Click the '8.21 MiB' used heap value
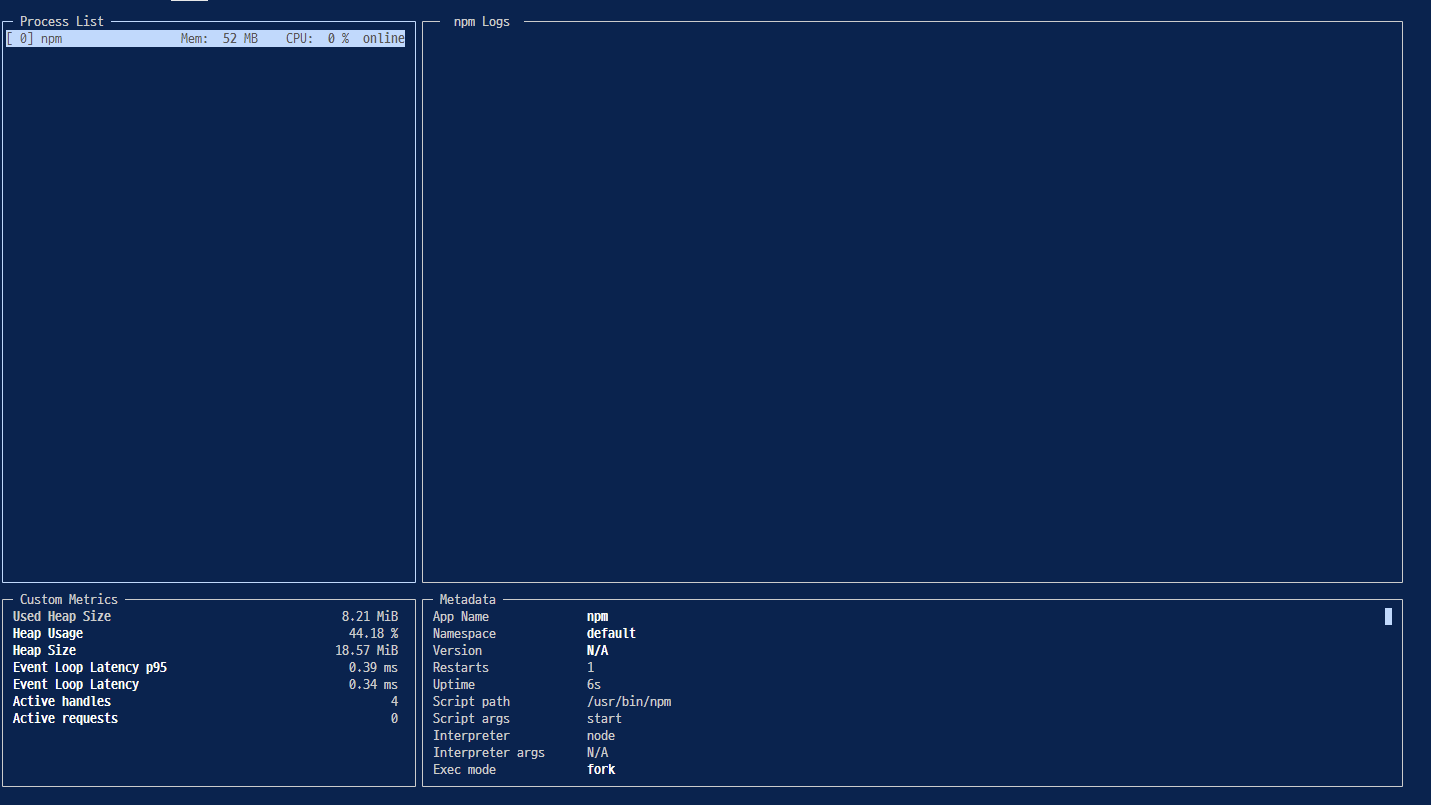Image resolution: width=1431 pixels, height=805 pixels. coord(370,616)
